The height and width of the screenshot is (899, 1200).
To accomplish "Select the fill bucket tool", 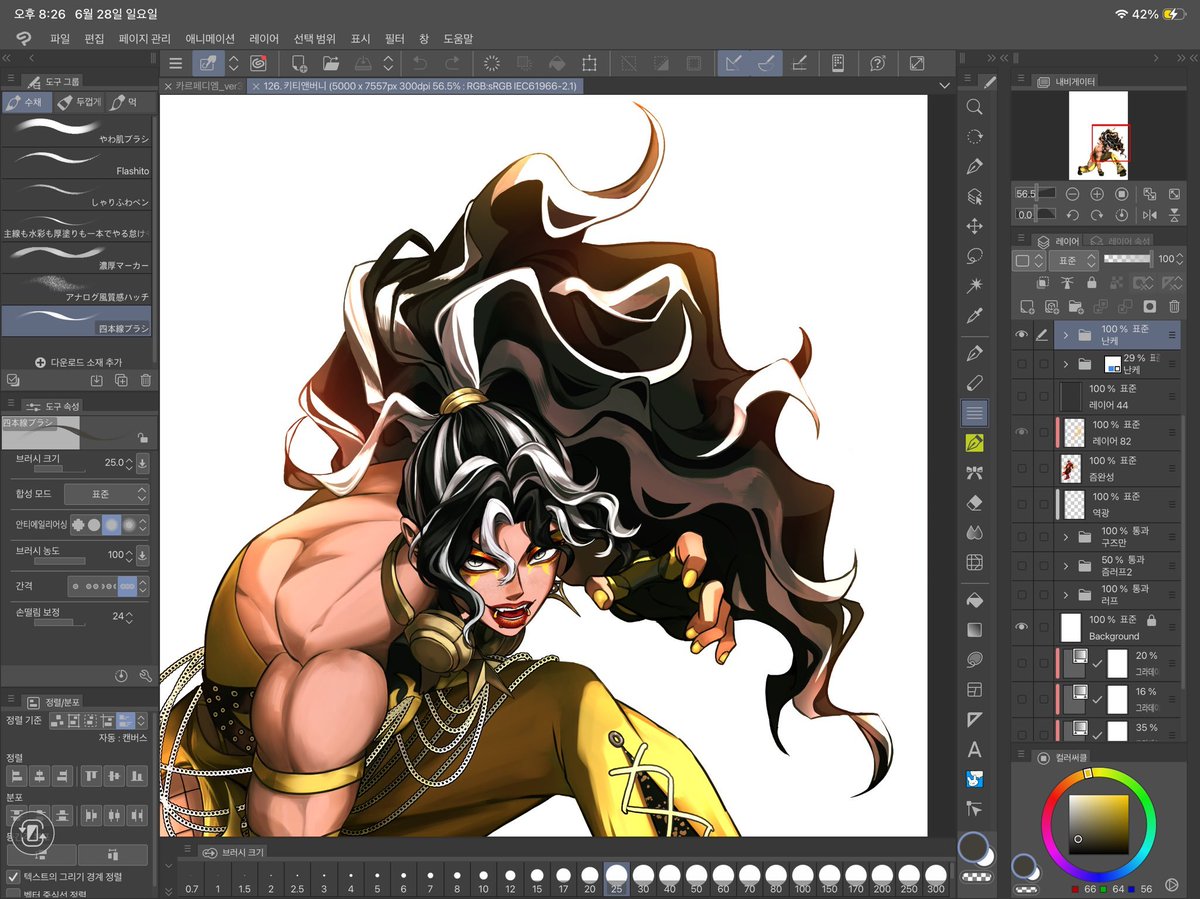I will 974,600.
